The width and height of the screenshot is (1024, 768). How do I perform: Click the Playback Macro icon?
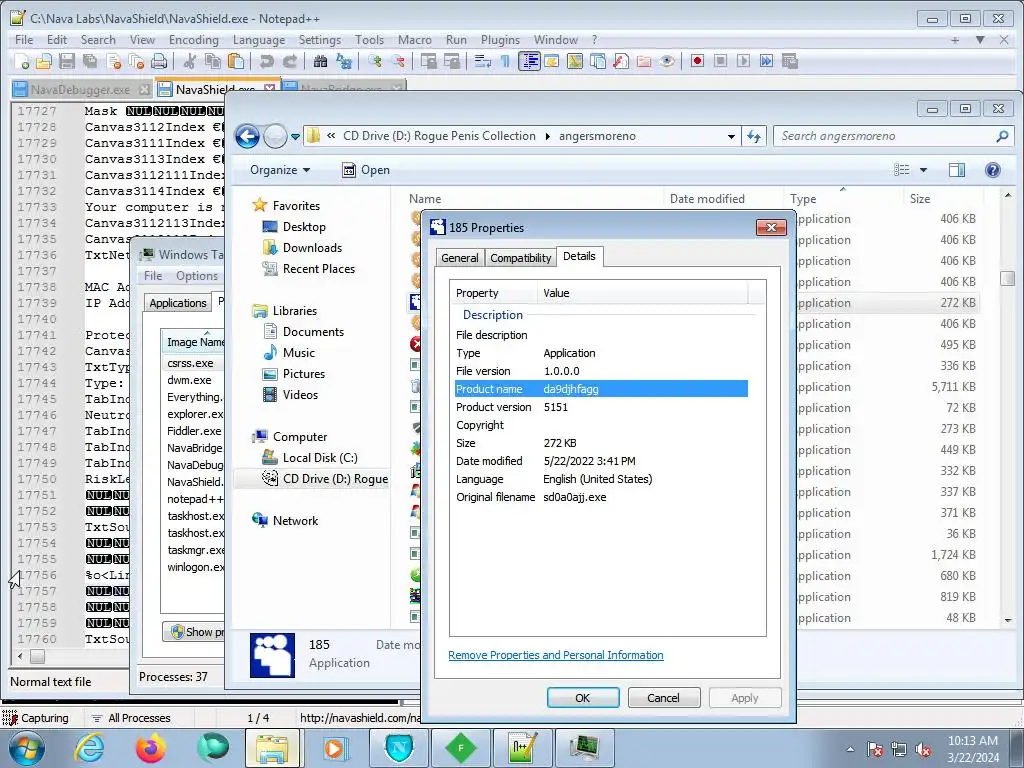click(743, 61)
